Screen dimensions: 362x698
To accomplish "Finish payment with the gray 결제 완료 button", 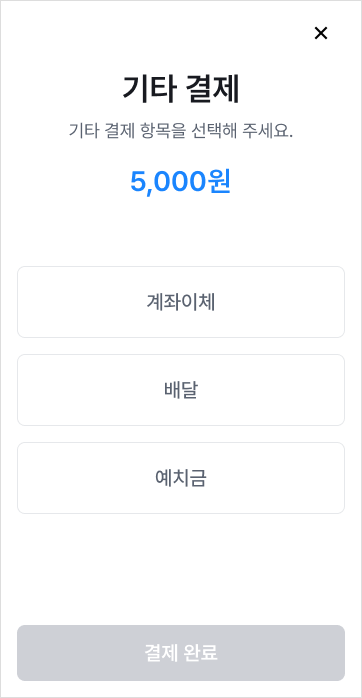I will click(181, 653).
